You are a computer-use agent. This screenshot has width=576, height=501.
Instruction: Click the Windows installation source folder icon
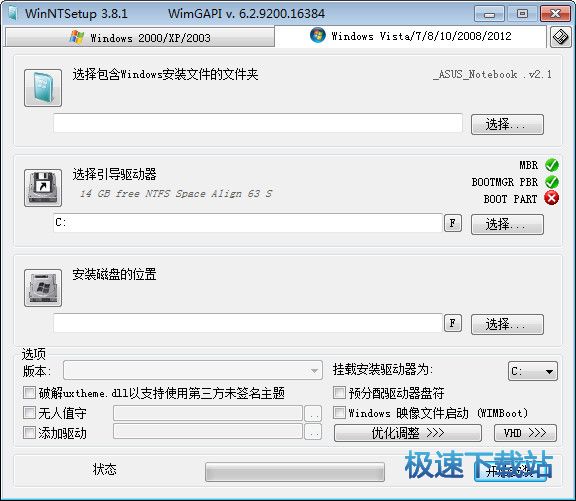click(x=43, y=88)
